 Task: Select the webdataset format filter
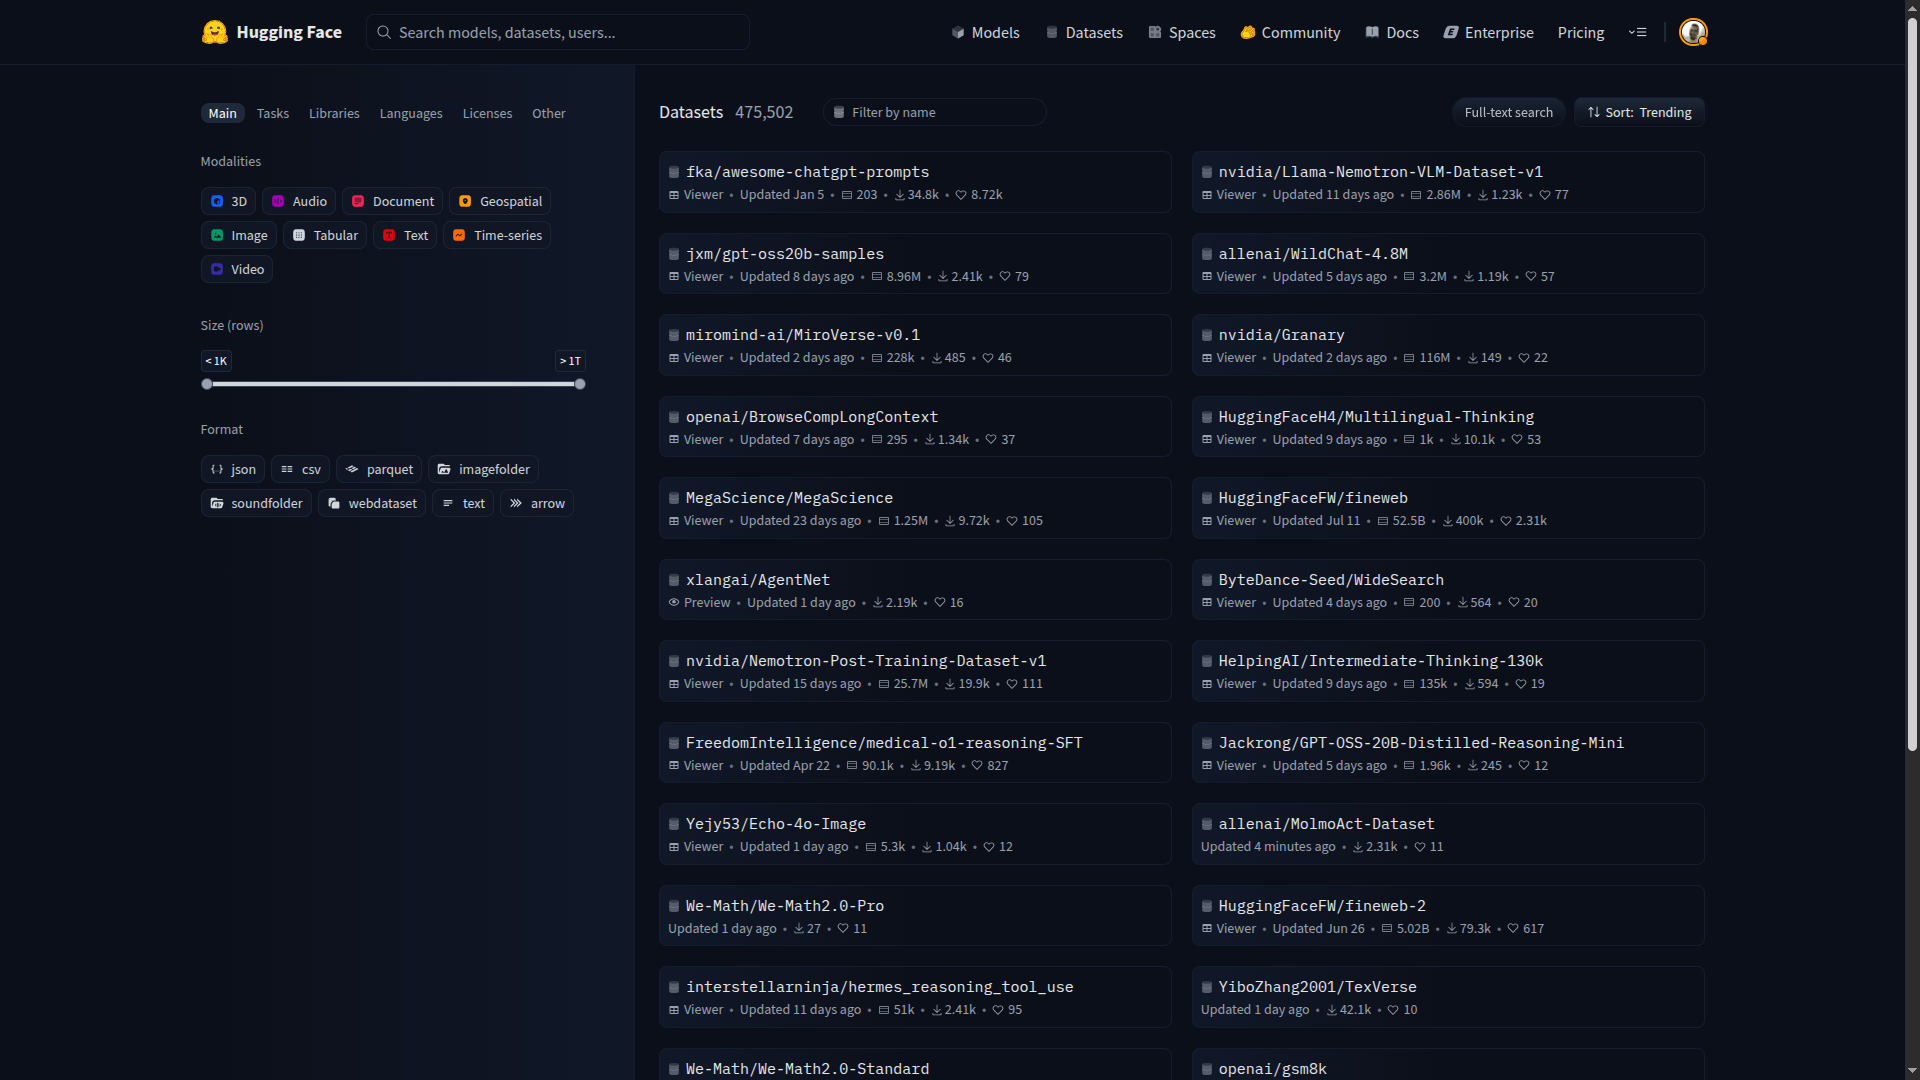(372, 503)
